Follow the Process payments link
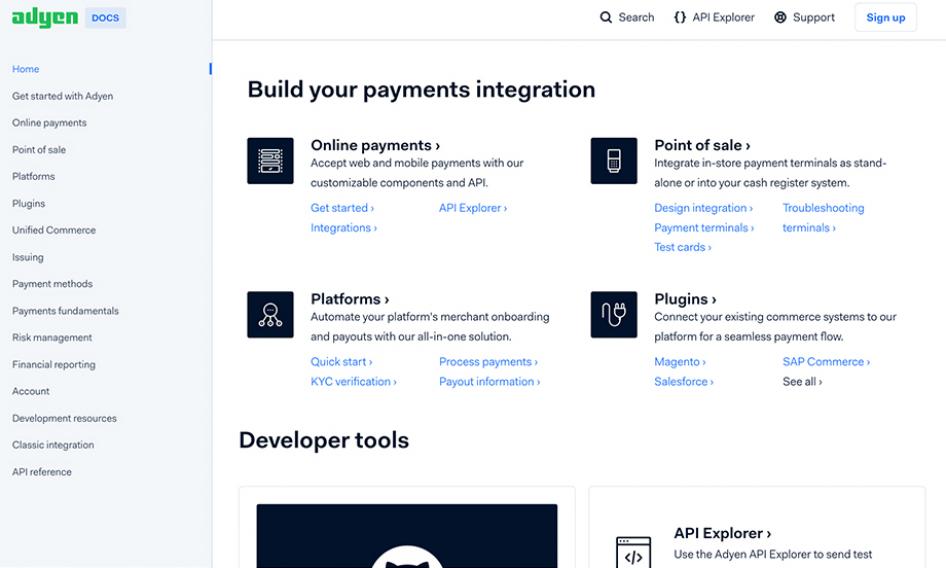Image resolution: width=946 pixels, height=568 pixels. point(489,362)
